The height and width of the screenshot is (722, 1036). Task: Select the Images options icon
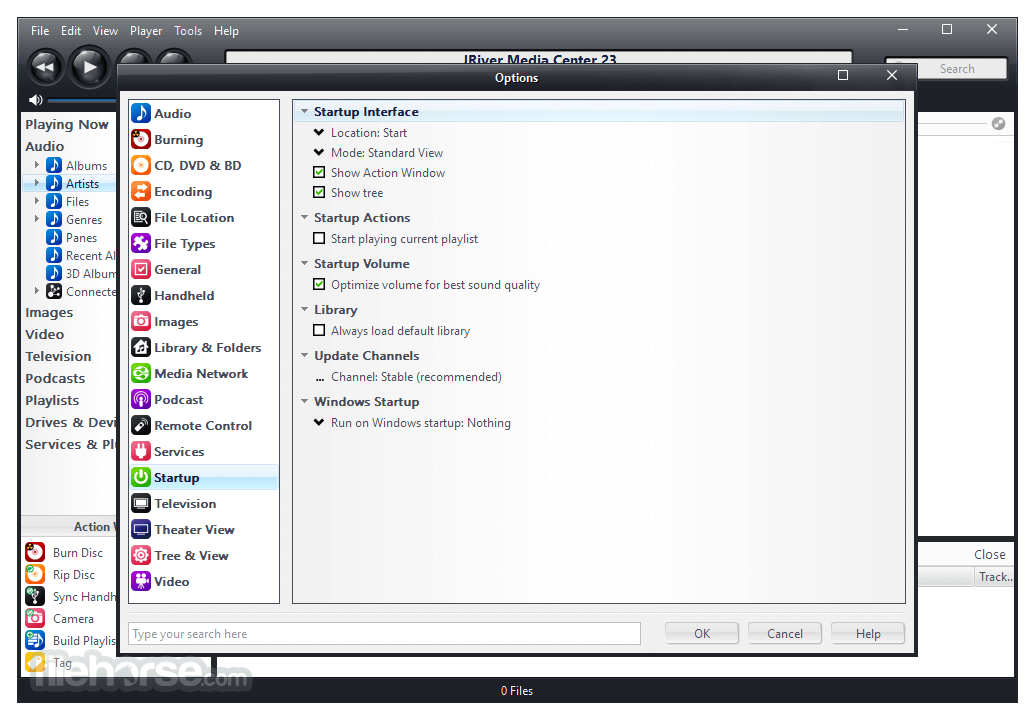(141, 322)
